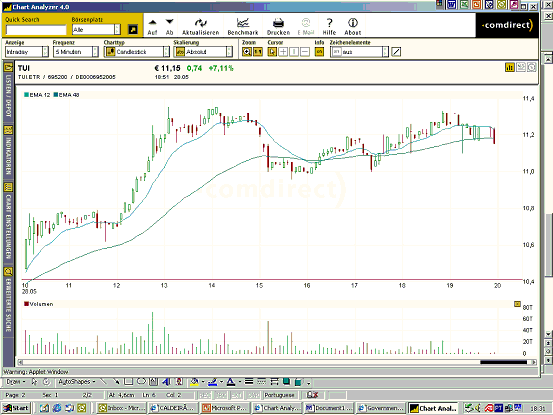Select the crosshair cursor
This screenshot has width=553, height=415.
pos(283,52)
